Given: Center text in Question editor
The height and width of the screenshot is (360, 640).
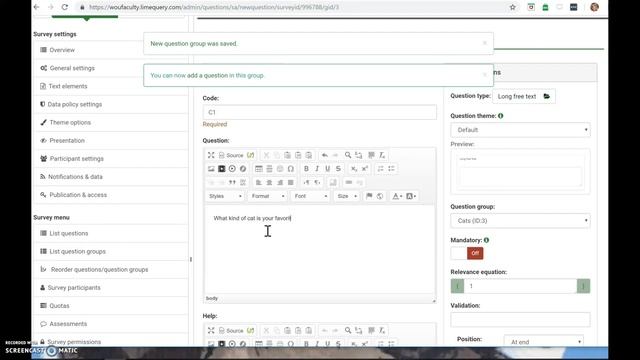Looking at the screenshot, I should (269, 182).
